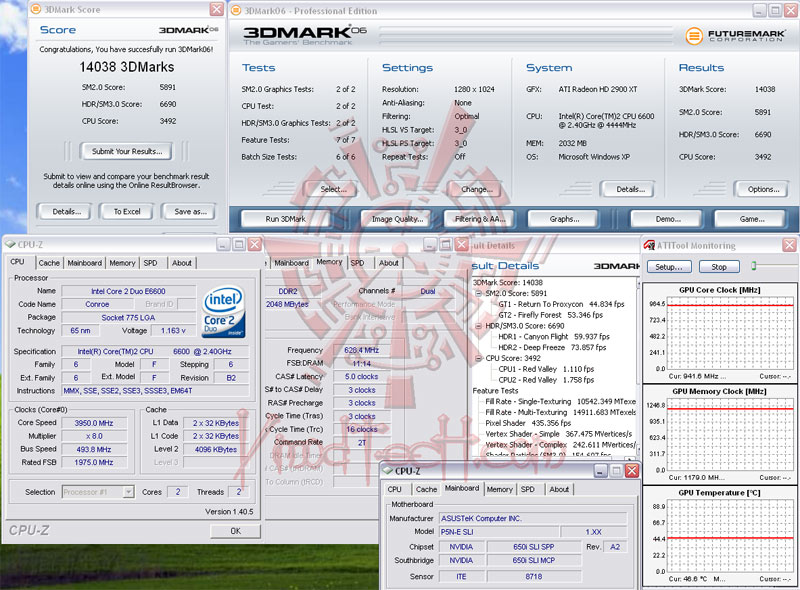
Task: Click Submit Your Results button
Action: pyautogui.click(x=127, y=151)
